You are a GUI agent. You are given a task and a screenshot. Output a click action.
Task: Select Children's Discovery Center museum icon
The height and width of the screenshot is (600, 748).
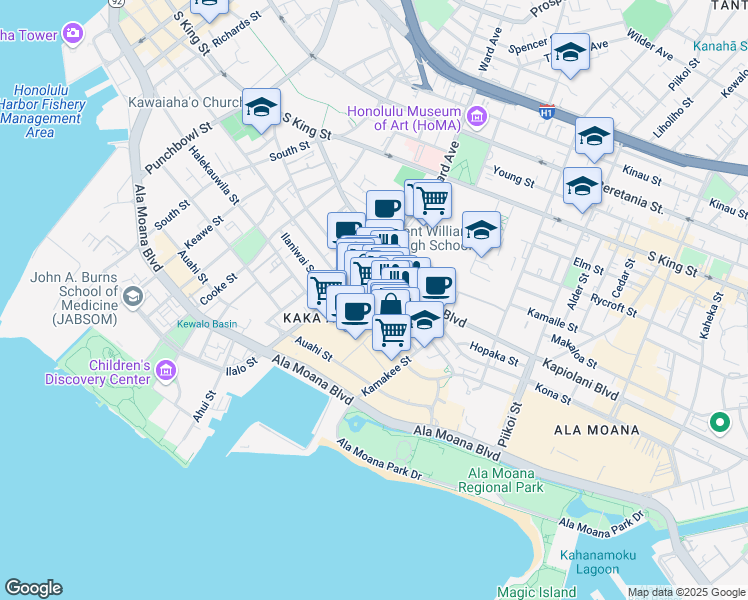166,371
